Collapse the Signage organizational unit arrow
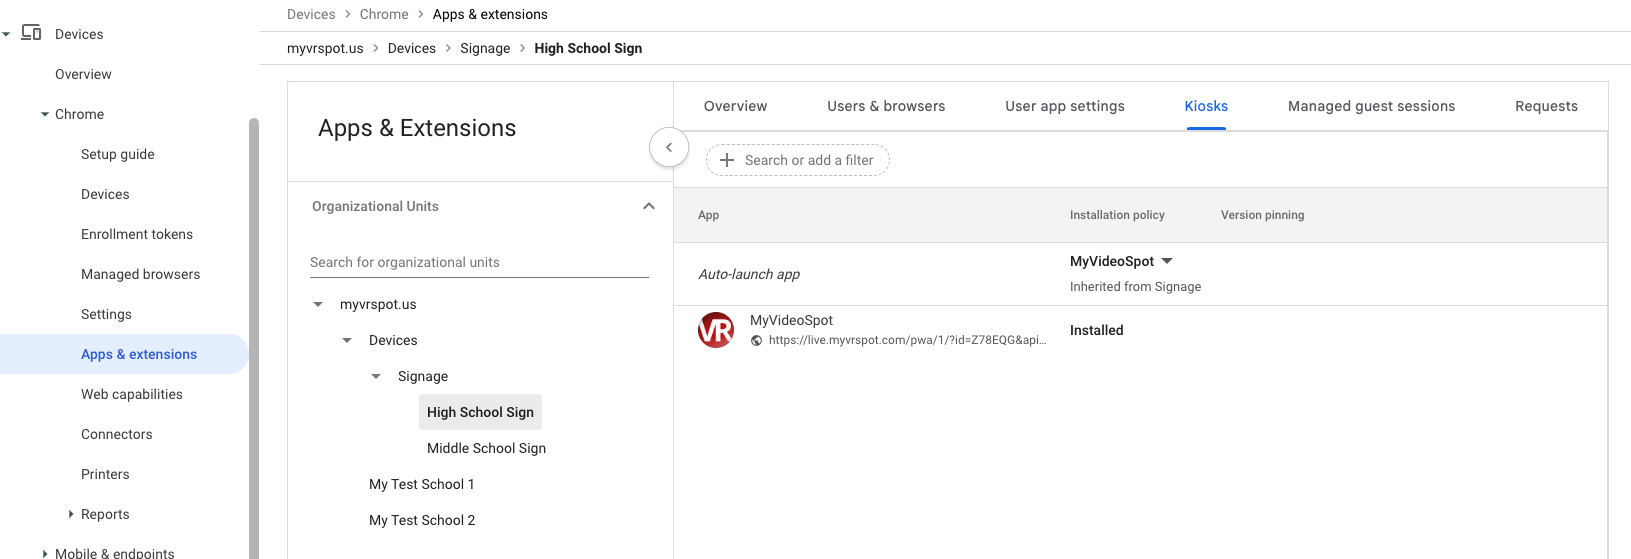 (x=376, y=376)
